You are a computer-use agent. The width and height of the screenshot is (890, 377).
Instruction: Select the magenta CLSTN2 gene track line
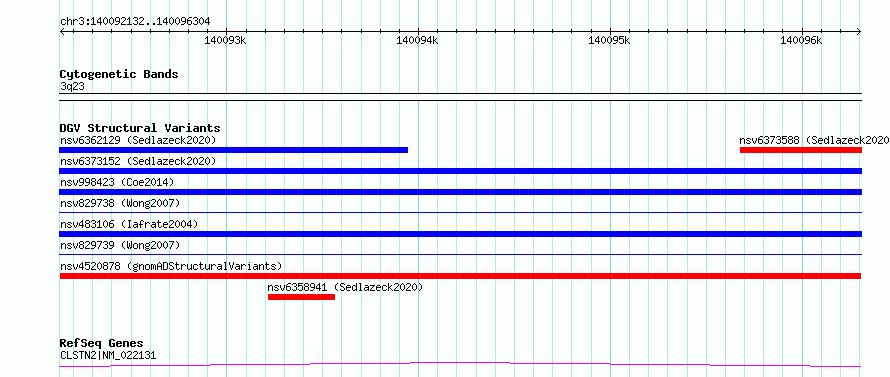460,365
